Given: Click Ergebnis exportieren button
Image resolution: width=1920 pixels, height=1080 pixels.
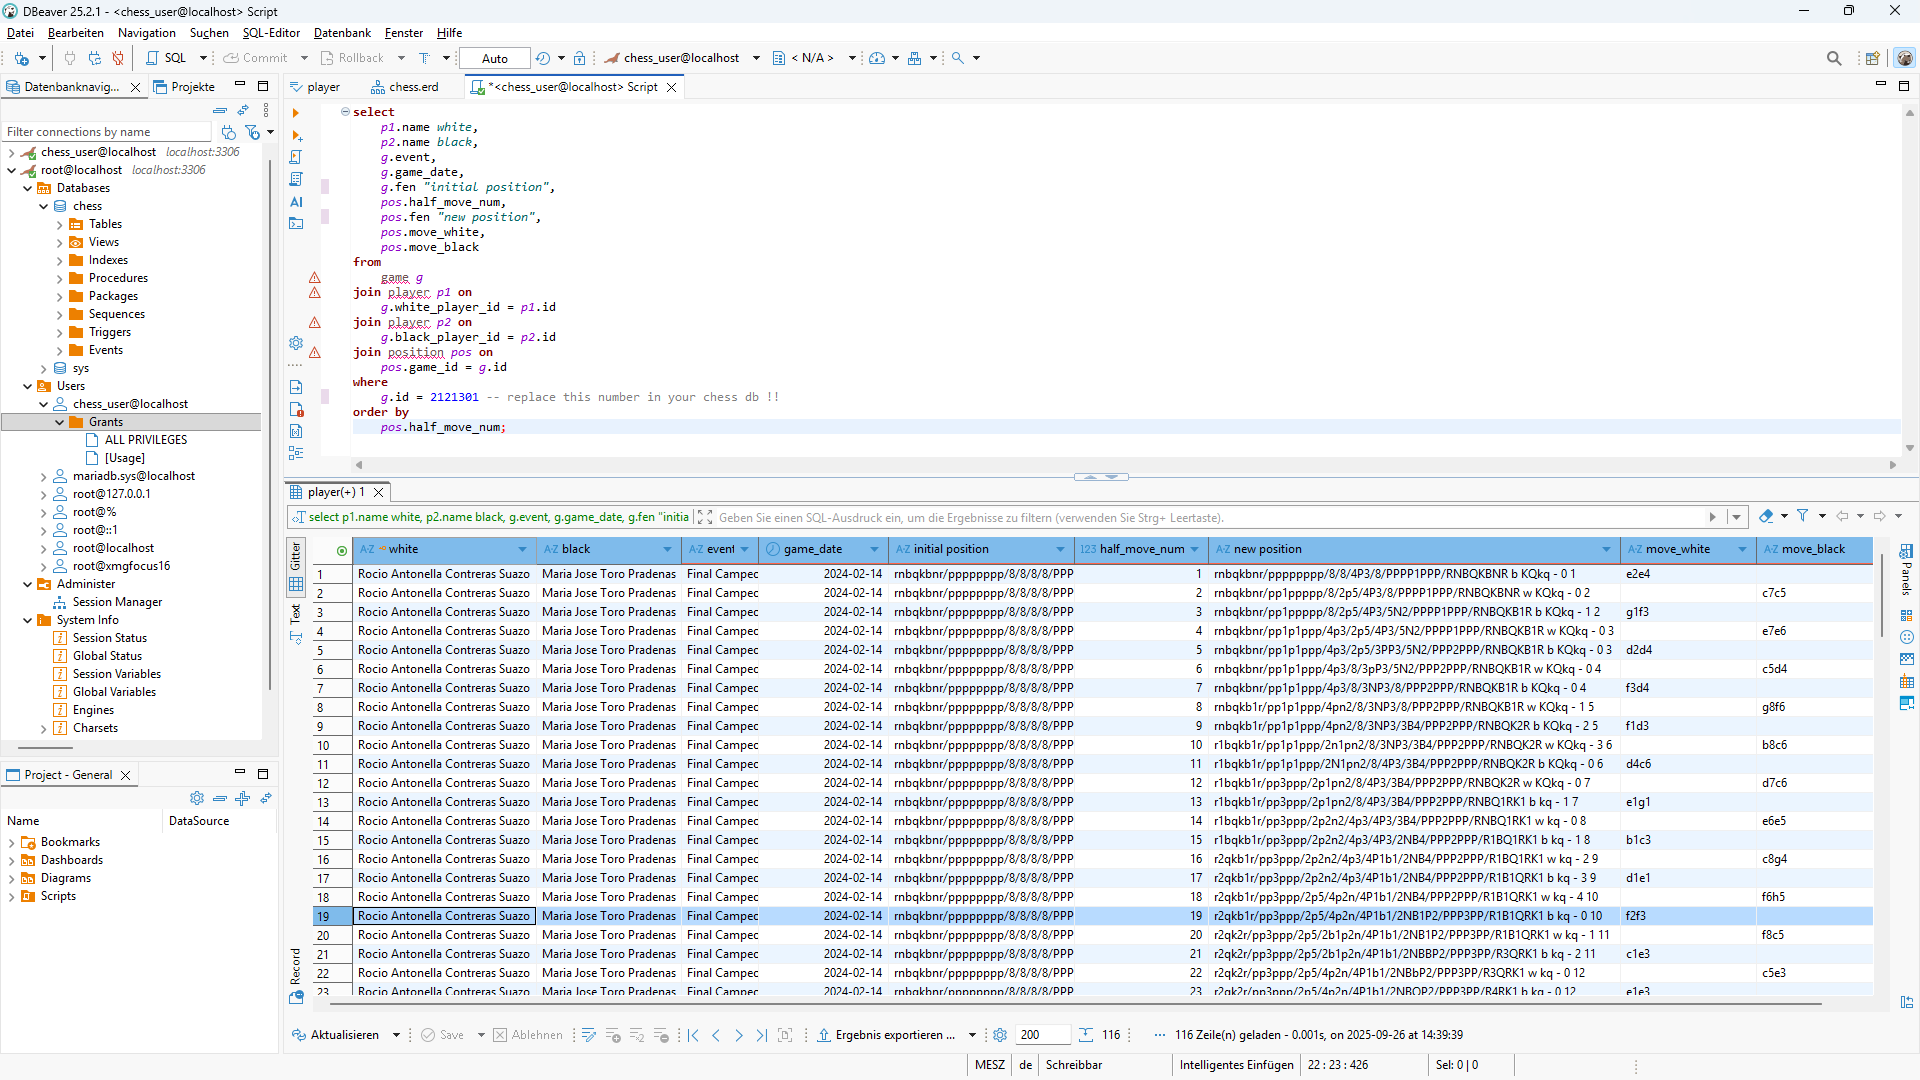Looking at the screenshot, I should pyautogui.click(x=886, y=1035).
